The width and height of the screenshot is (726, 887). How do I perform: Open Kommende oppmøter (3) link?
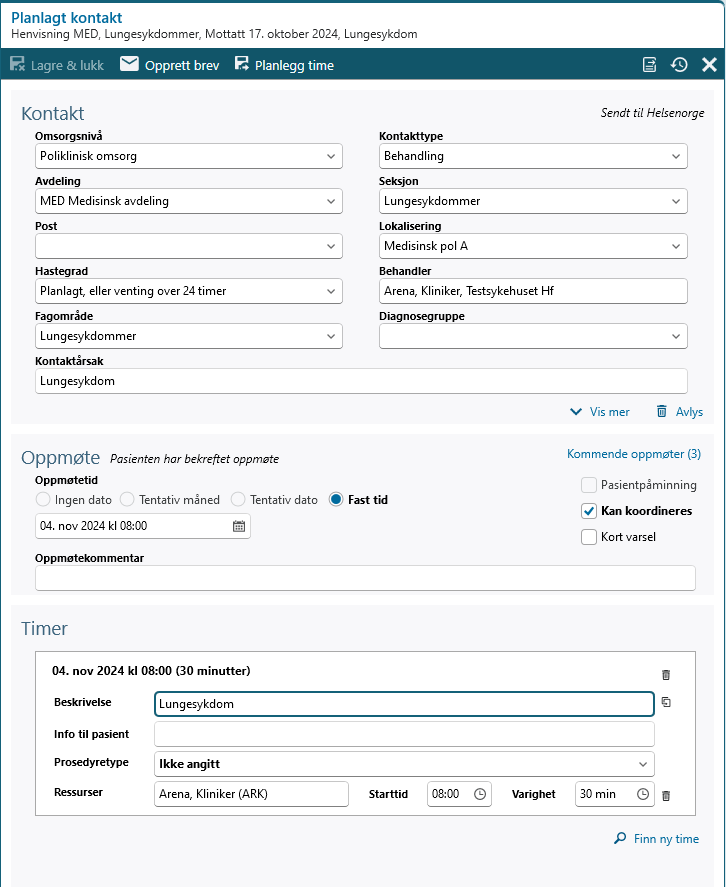coord(634,454)
